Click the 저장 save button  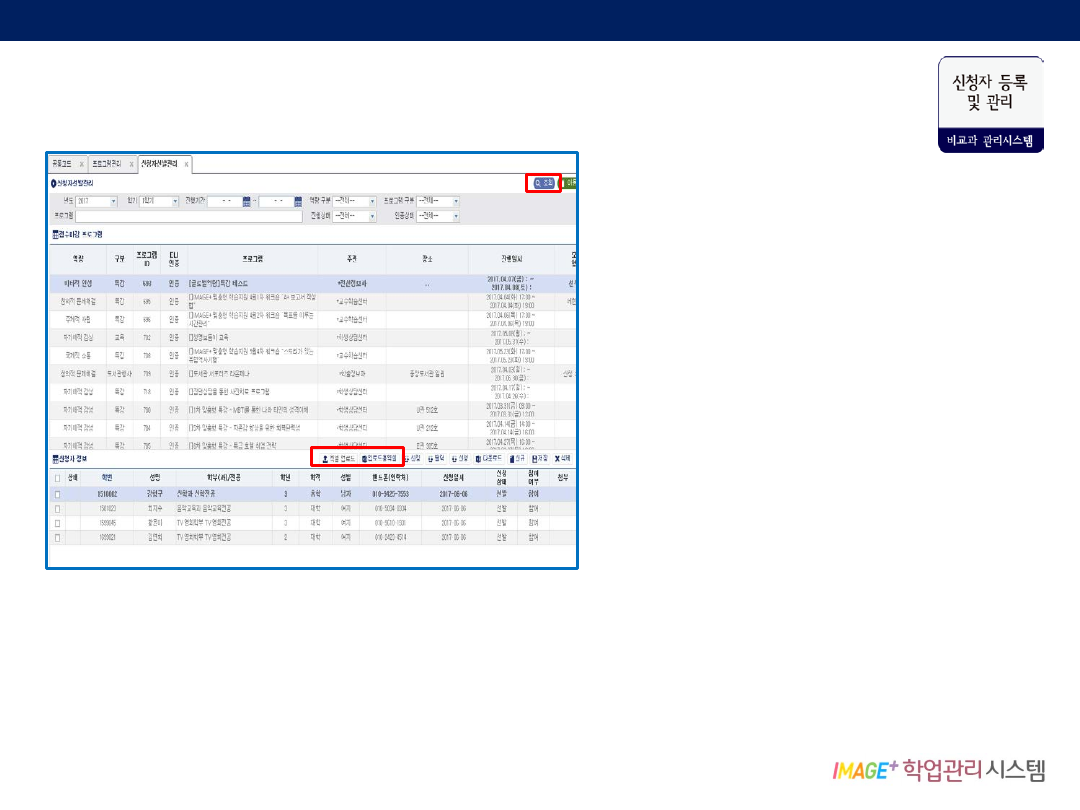(x=541, y=458)
